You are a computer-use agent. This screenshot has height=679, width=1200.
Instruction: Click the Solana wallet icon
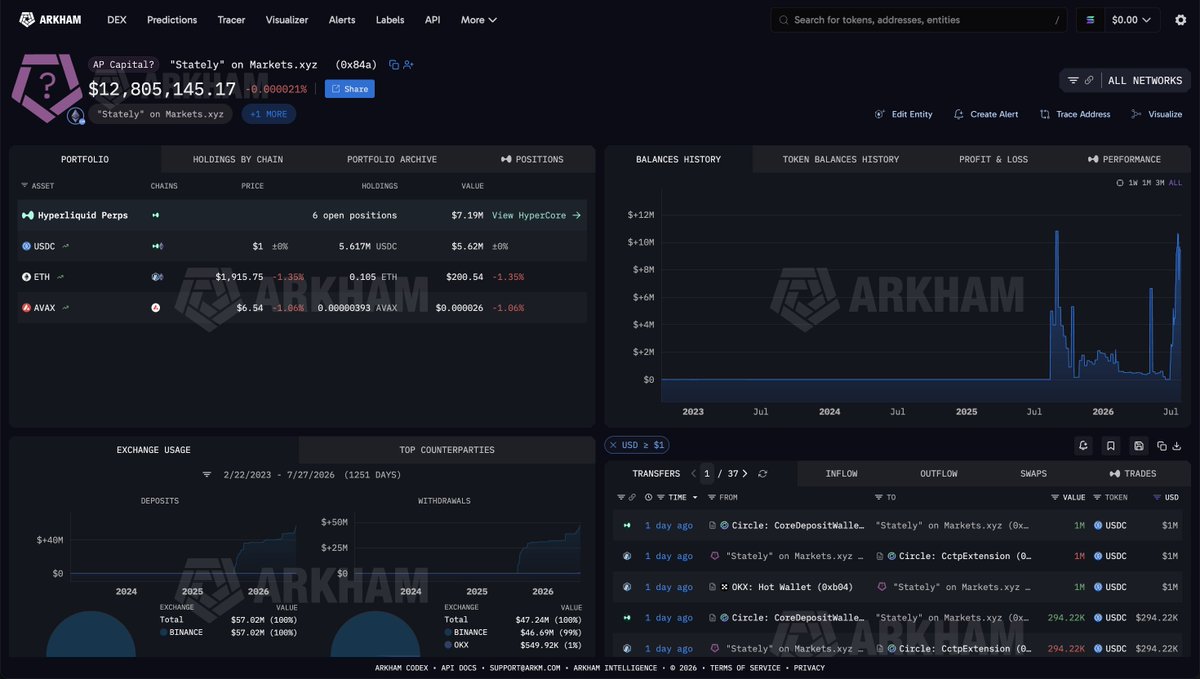1090,20
